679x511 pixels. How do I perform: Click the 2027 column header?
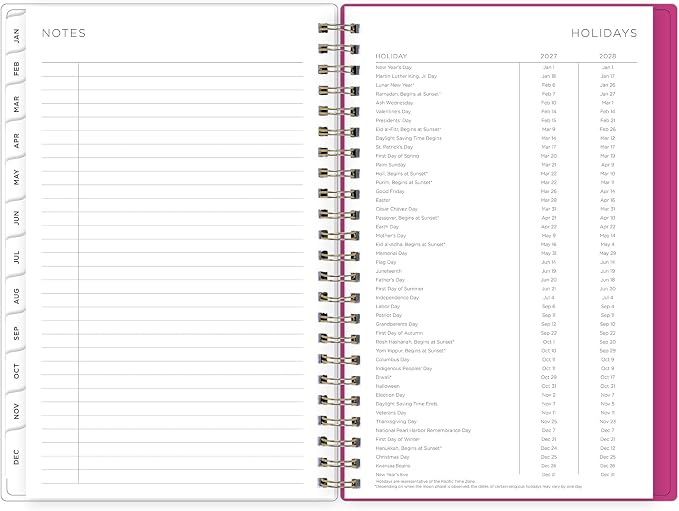(549, 56)
